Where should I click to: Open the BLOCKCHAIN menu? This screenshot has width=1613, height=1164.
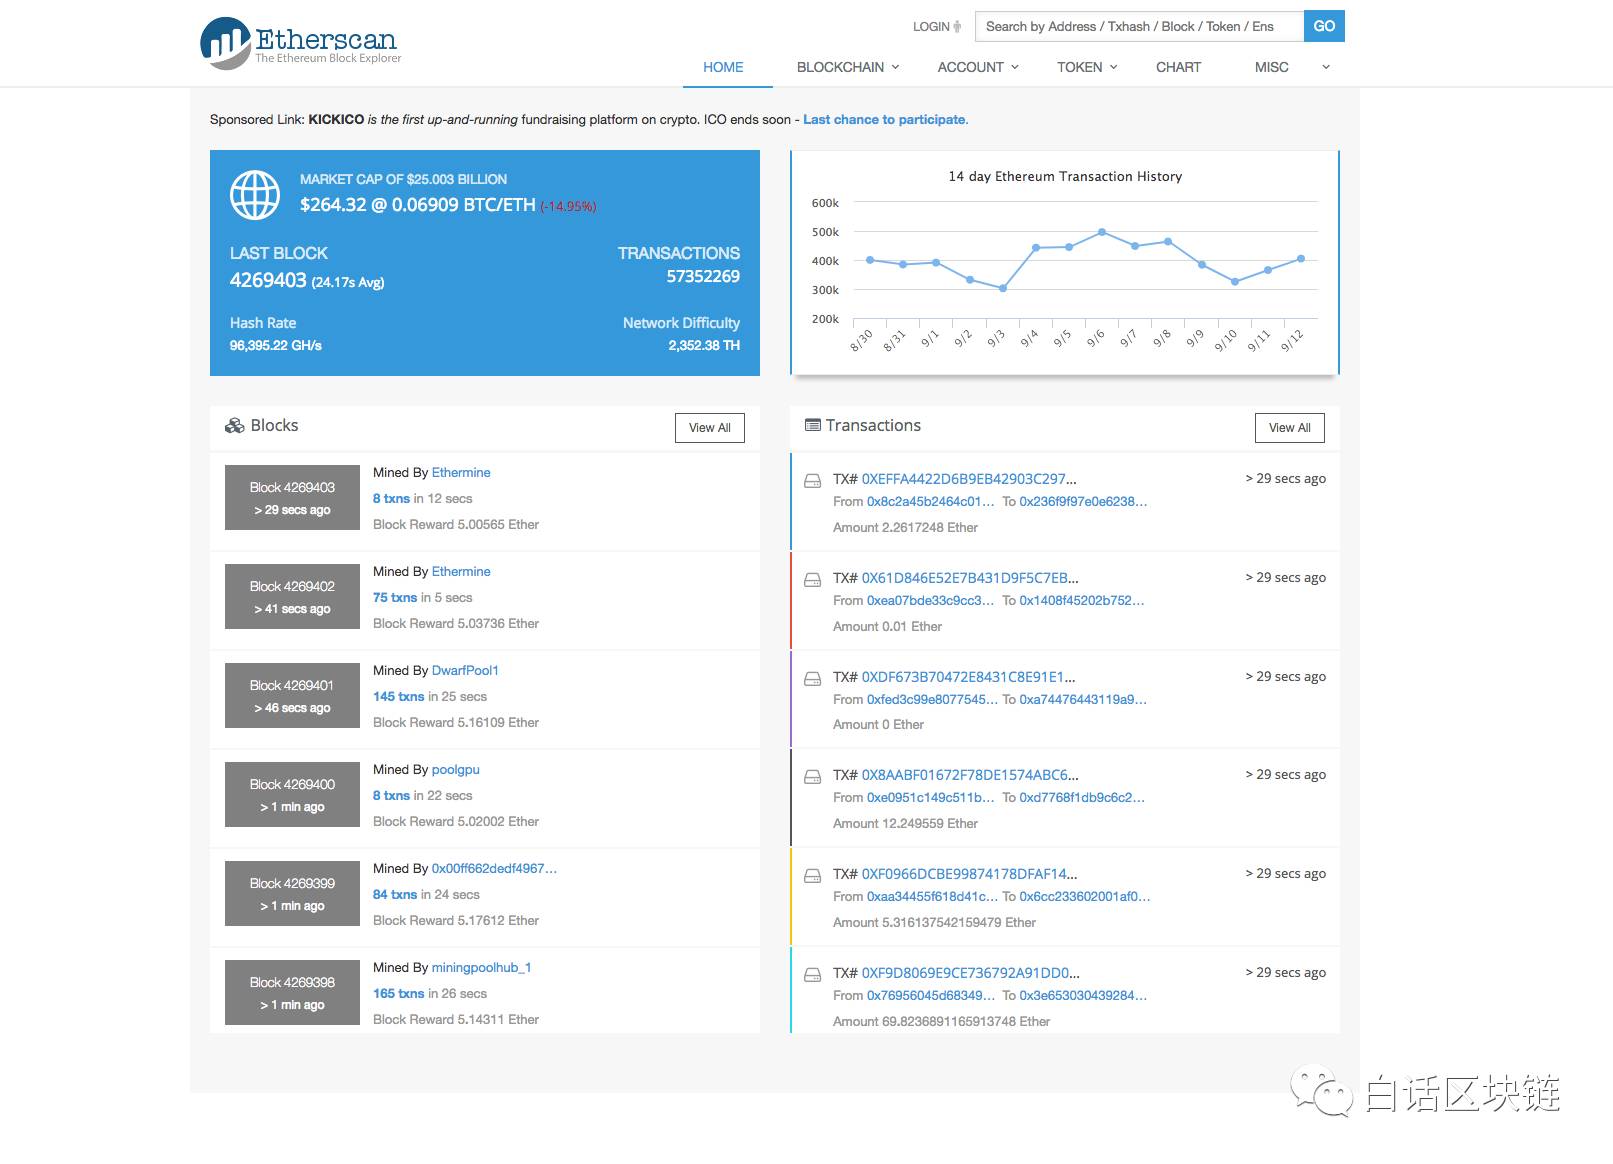(840, 67)
